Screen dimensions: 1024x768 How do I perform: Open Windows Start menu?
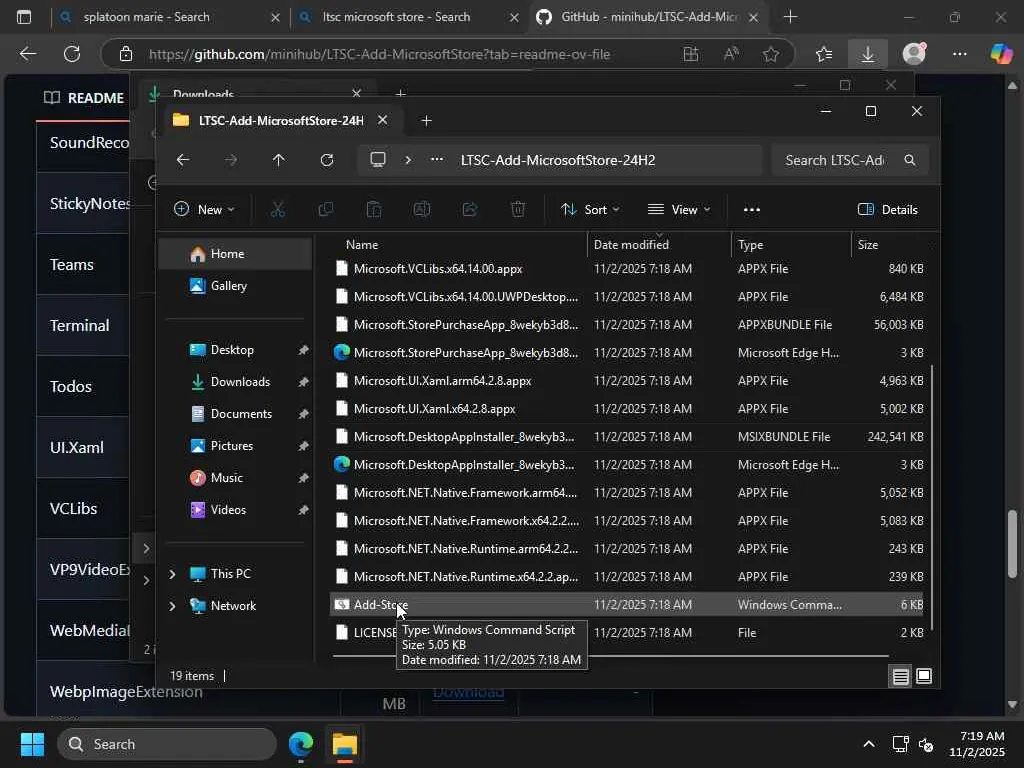point(32,744)
